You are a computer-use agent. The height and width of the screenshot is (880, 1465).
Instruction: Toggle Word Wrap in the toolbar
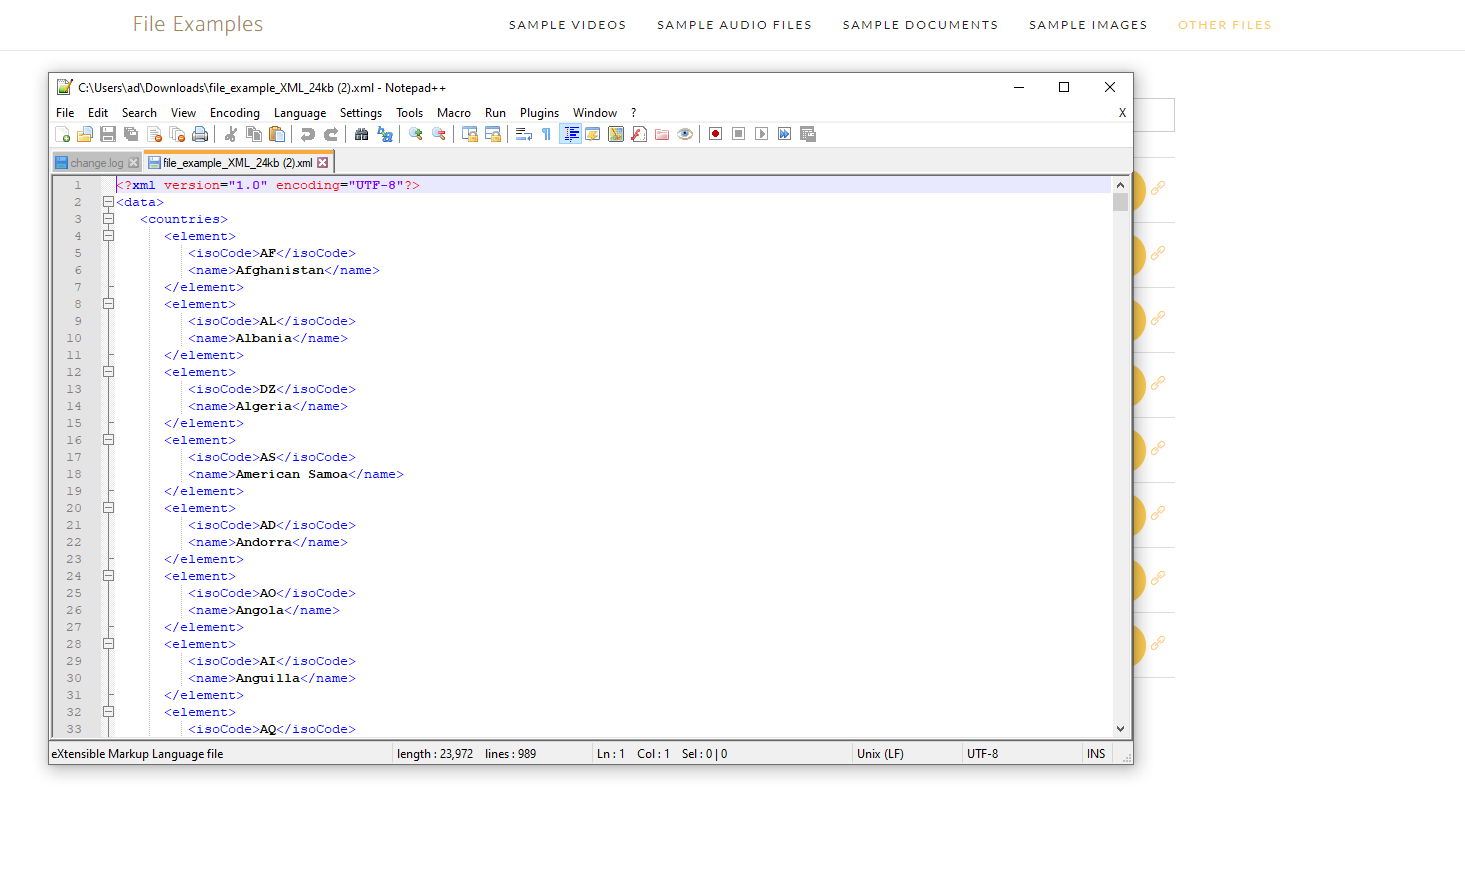tap(523, 134)
